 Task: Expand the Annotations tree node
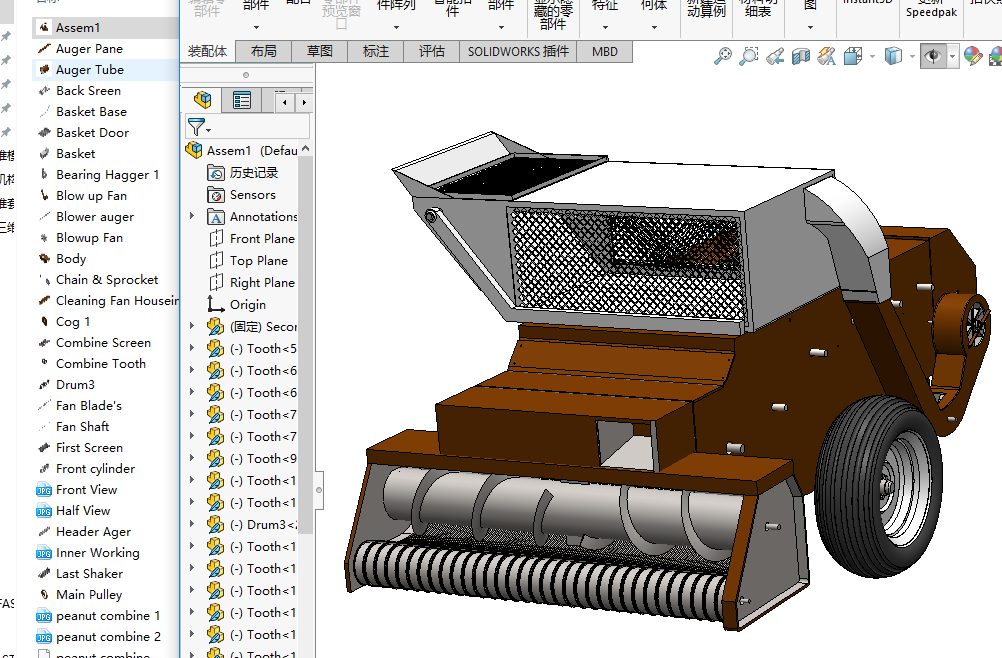[x=192, y=216]
